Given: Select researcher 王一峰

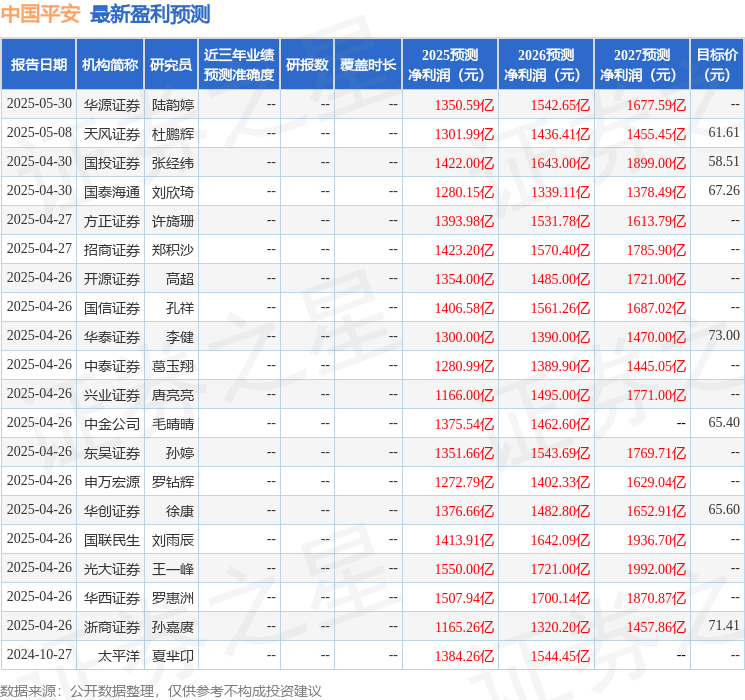Looking at the screenshot, I should (173, 569).
